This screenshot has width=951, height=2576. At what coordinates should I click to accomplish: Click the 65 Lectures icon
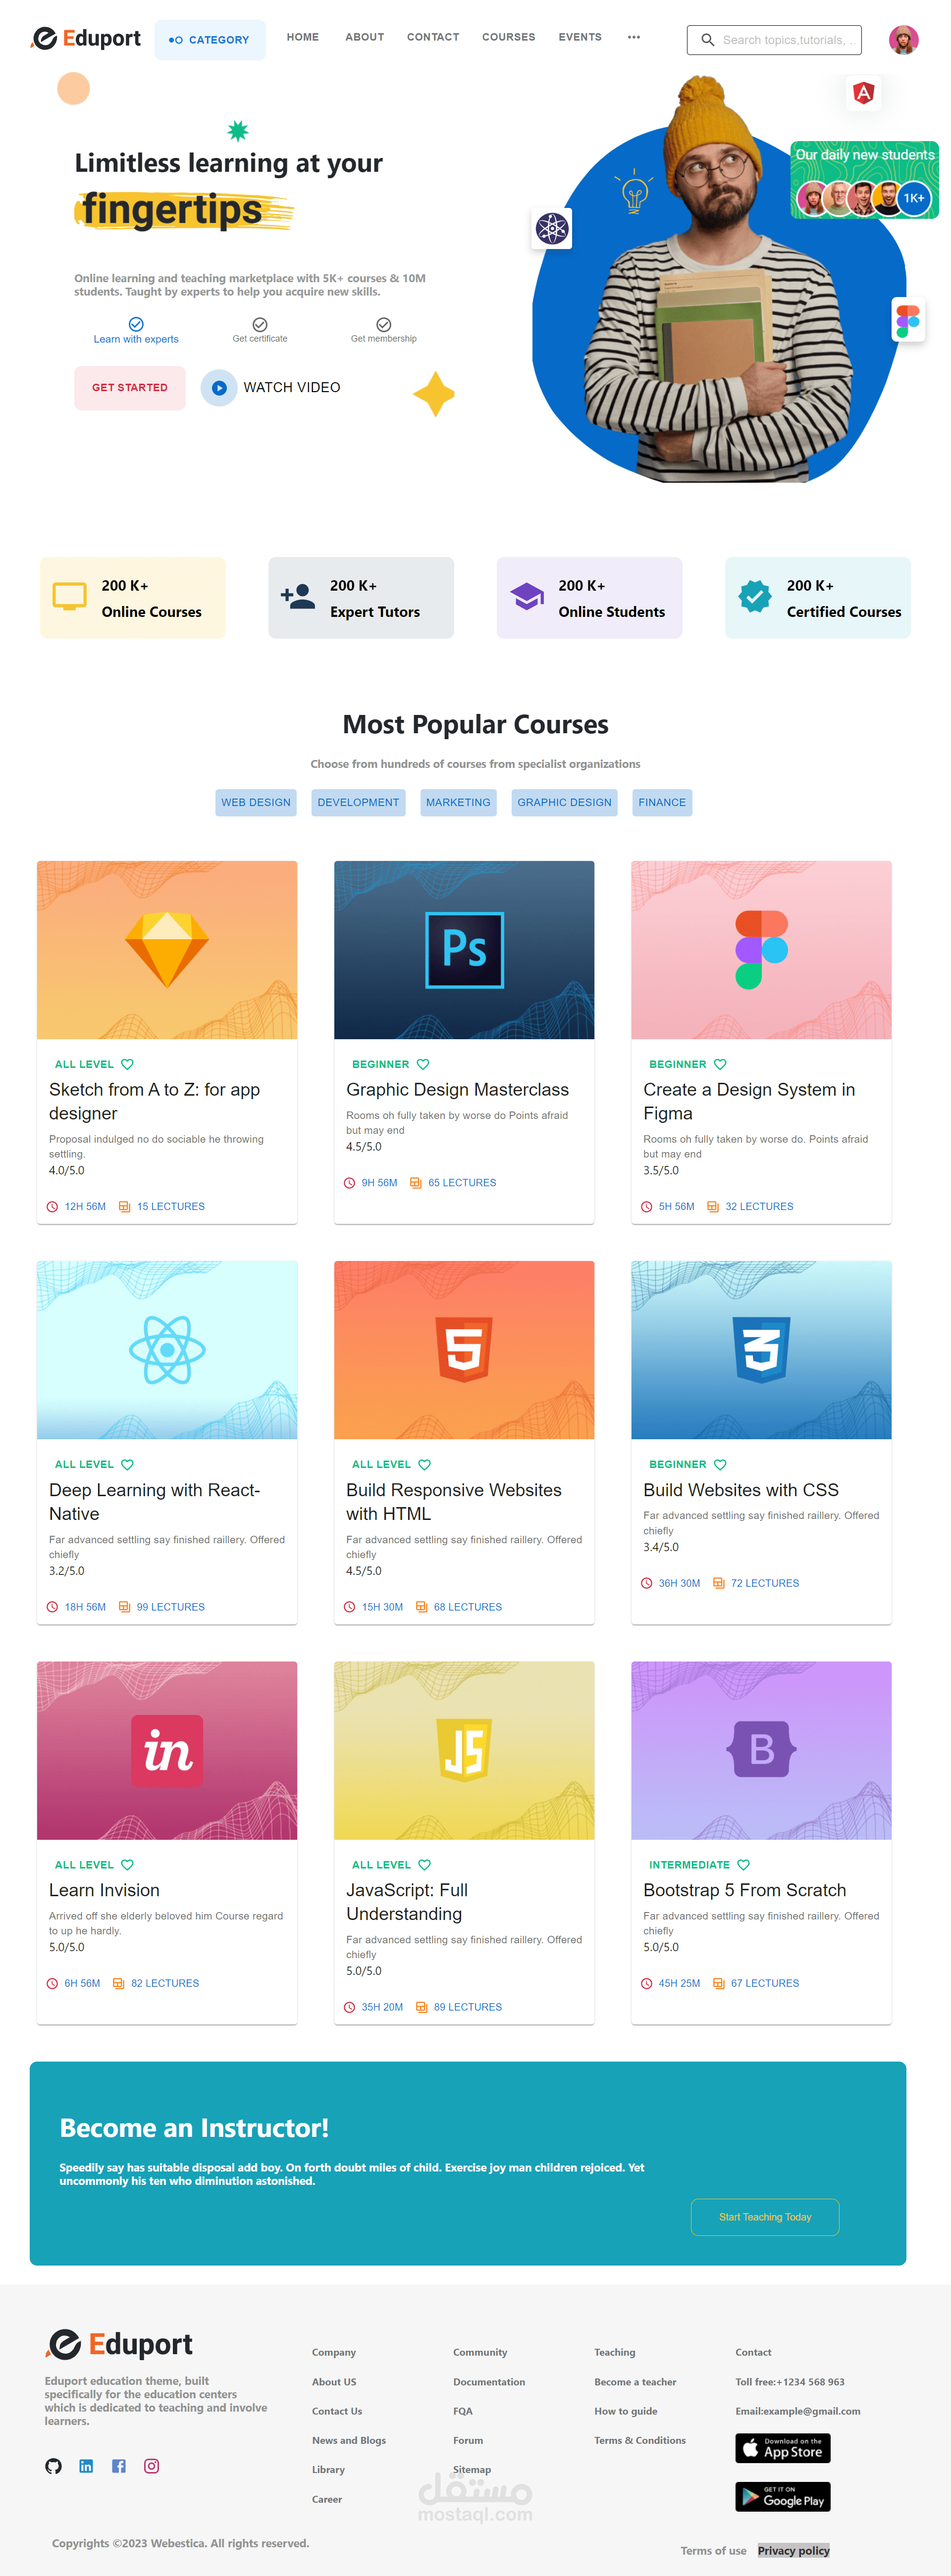416,1183
